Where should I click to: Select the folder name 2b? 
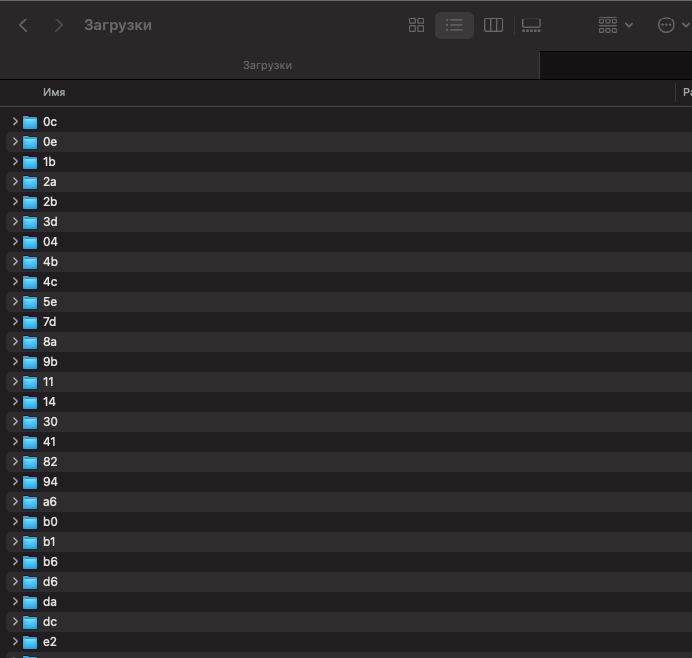[x=50, y=202]
